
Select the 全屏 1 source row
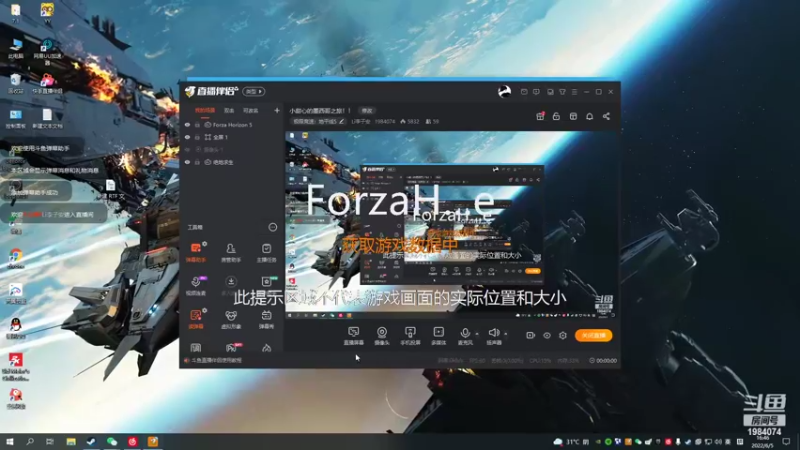tap(232, 137)
